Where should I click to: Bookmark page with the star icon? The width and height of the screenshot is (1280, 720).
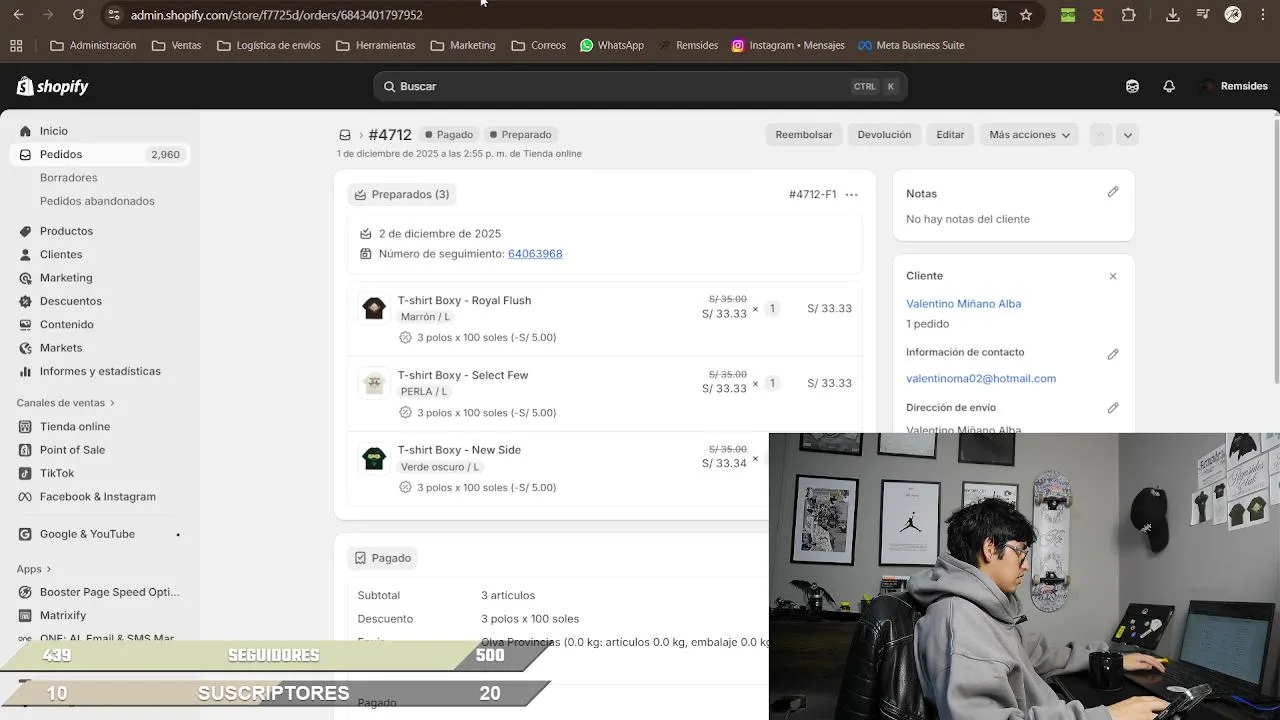[1026, 15]
